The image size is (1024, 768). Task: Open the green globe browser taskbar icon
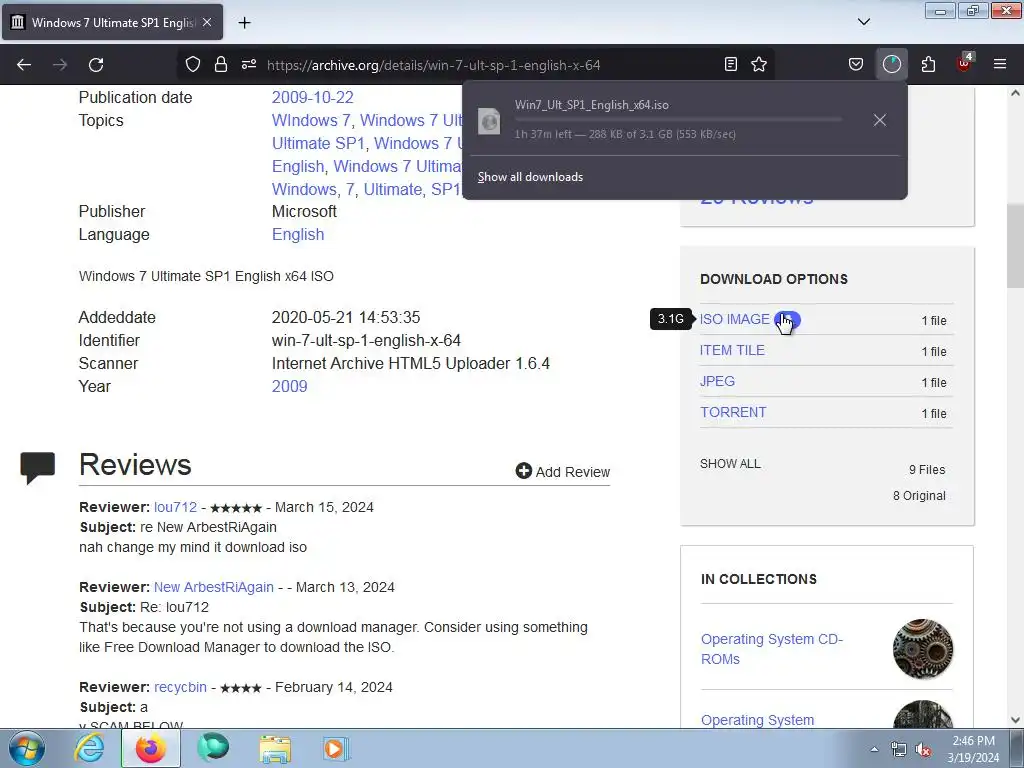[x=213, y=748]
